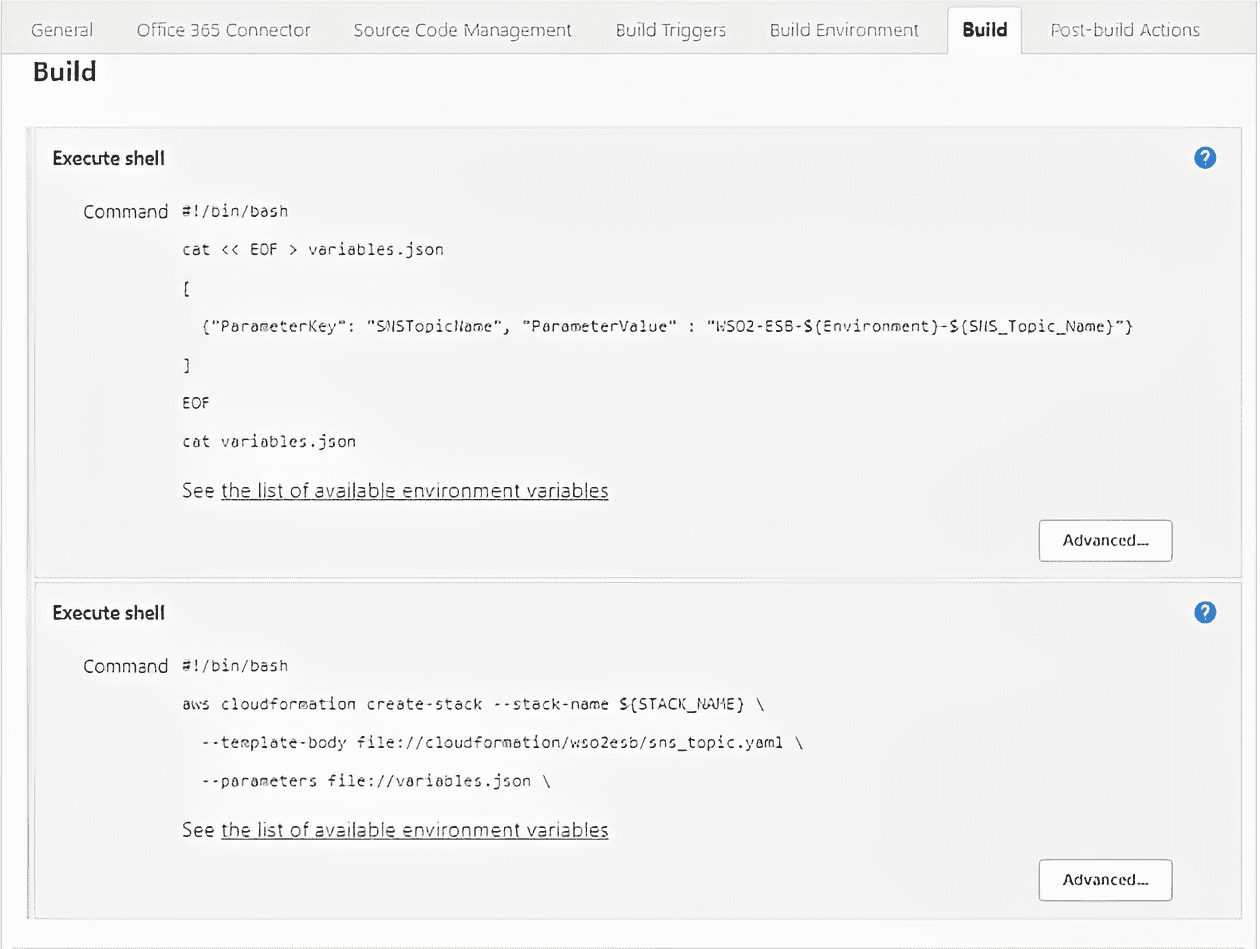Switch to the General tab
The height and width of the screenshot is (949, 1260).
[61, 29]
